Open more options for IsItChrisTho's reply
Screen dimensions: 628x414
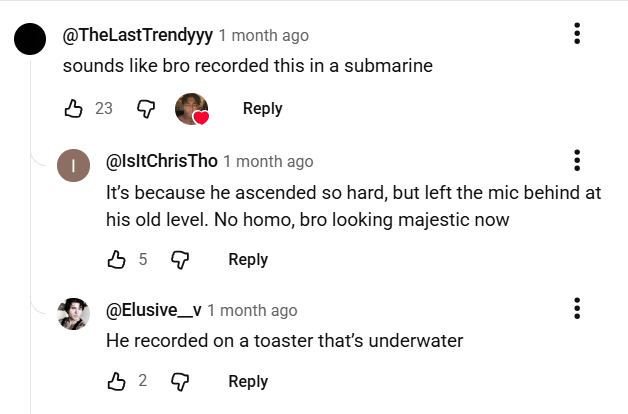coord(577,160)
